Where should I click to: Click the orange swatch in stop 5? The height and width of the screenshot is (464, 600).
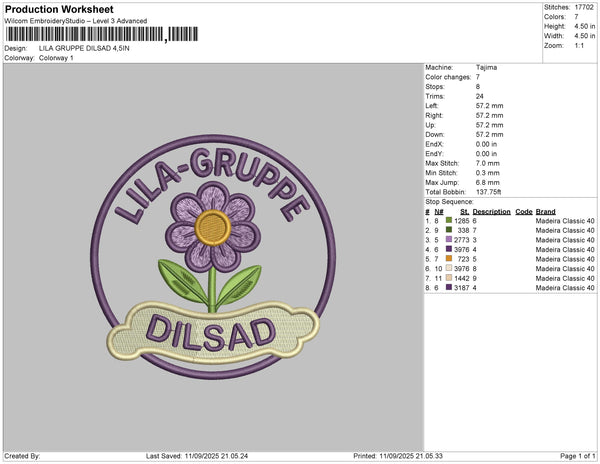pyautogui.click(x=449, y=259)
